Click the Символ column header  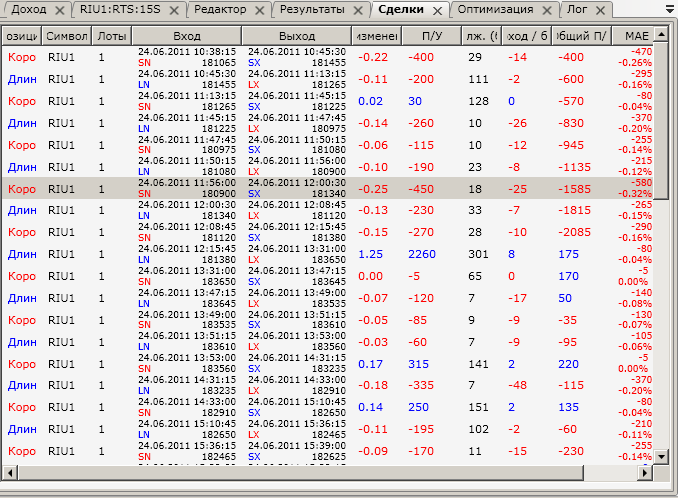[67, 35]
